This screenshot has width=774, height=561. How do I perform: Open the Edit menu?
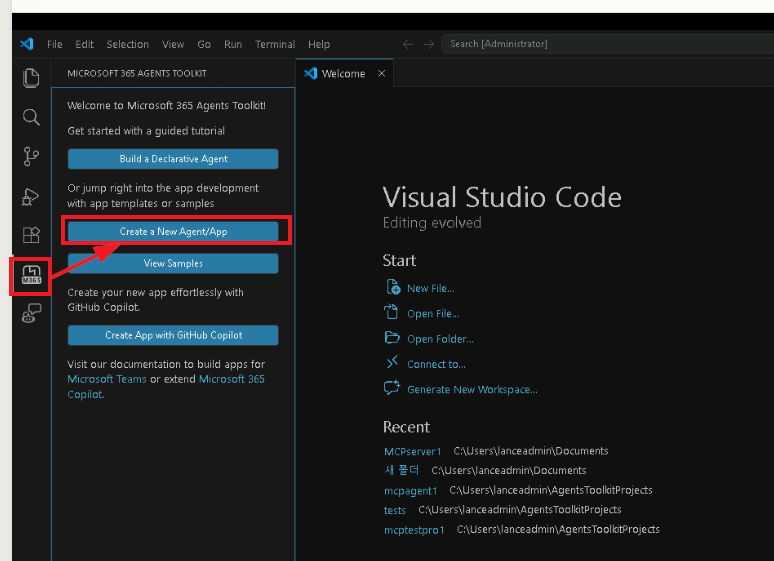[x=84, y=44]
